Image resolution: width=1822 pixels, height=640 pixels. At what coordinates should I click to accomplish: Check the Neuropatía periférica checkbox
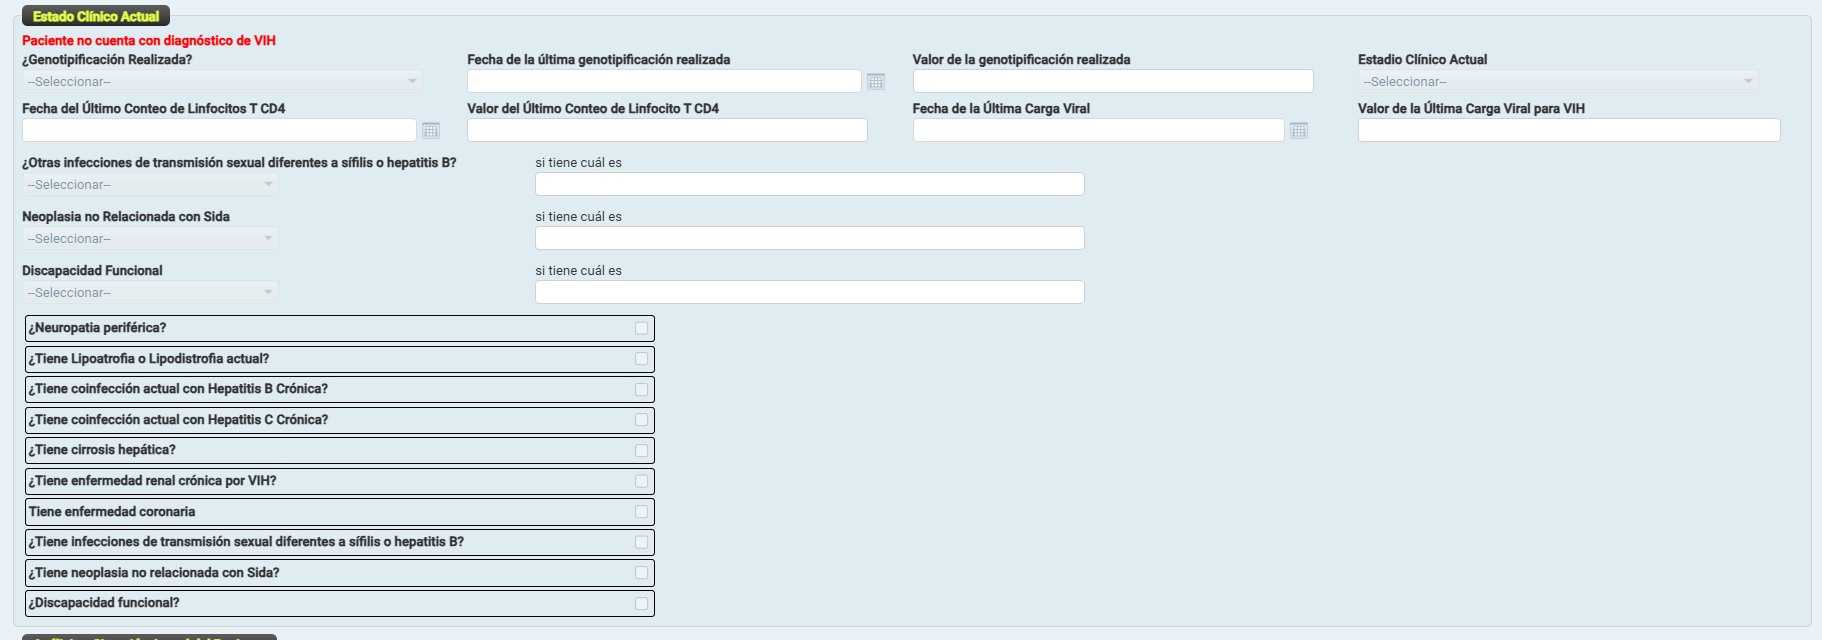[x=641, y=328]
